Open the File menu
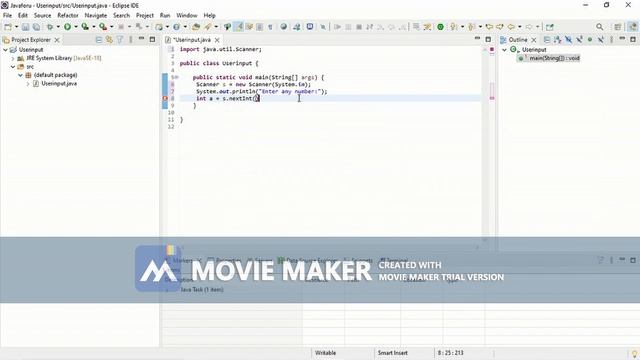The width and height of the screenshot is (640, 360). coord(7,16)
